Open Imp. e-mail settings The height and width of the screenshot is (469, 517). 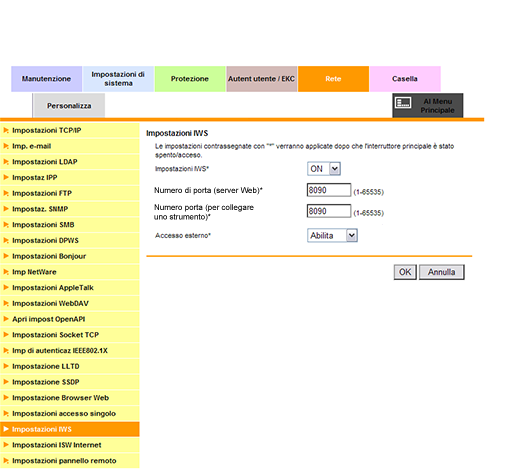coord(70,146)
